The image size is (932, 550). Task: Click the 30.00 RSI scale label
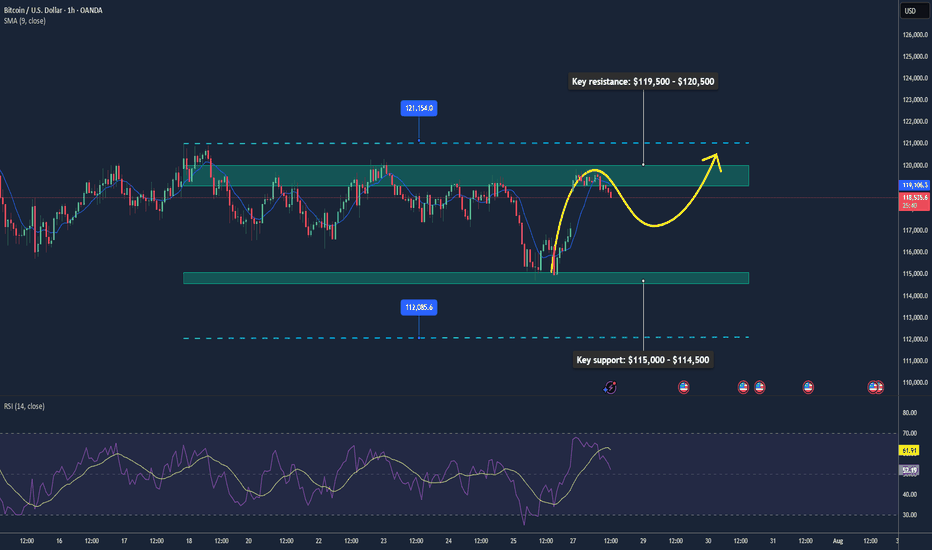(x=909, y=515)
